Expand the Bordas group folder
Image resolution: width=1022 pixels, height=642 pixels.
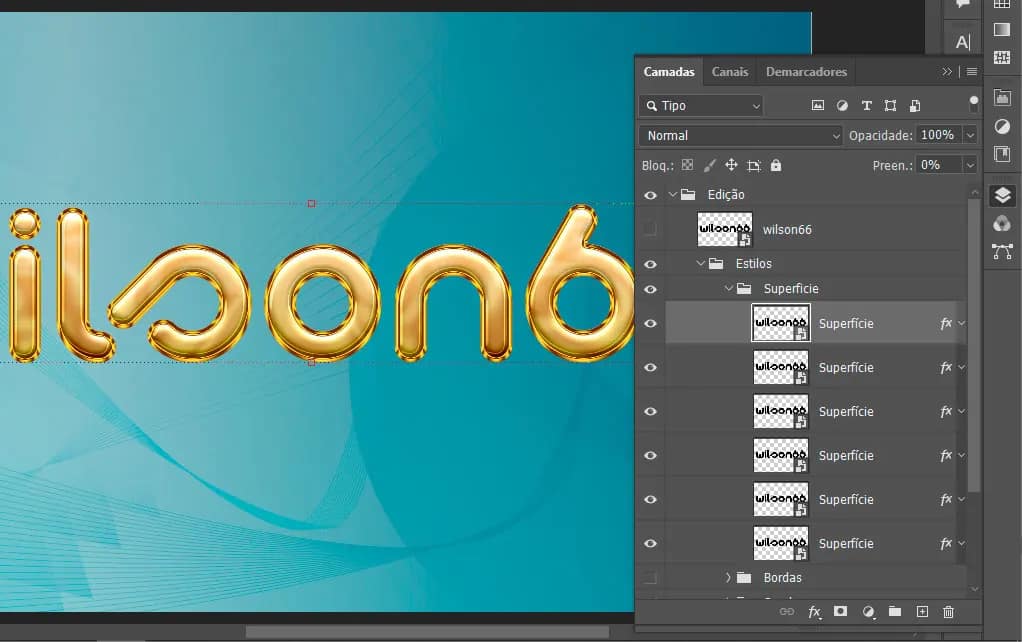(728, 577)
